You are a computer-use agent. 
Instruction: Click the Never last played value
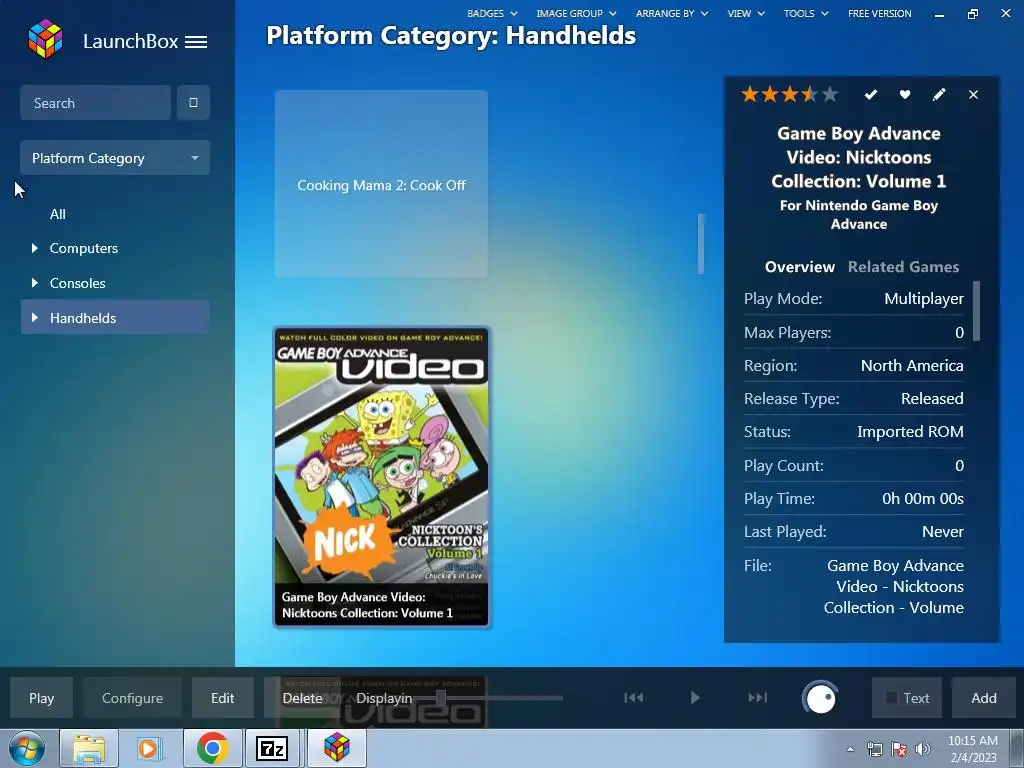[942, 532]
